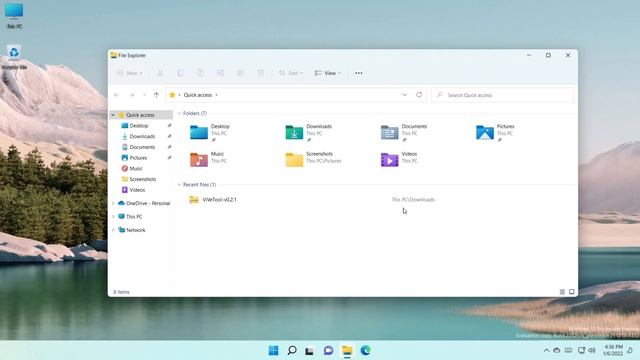Viewport: 640px width, 360px height.
Task: Click the network tray icon
Action: [x=581, y=350]
